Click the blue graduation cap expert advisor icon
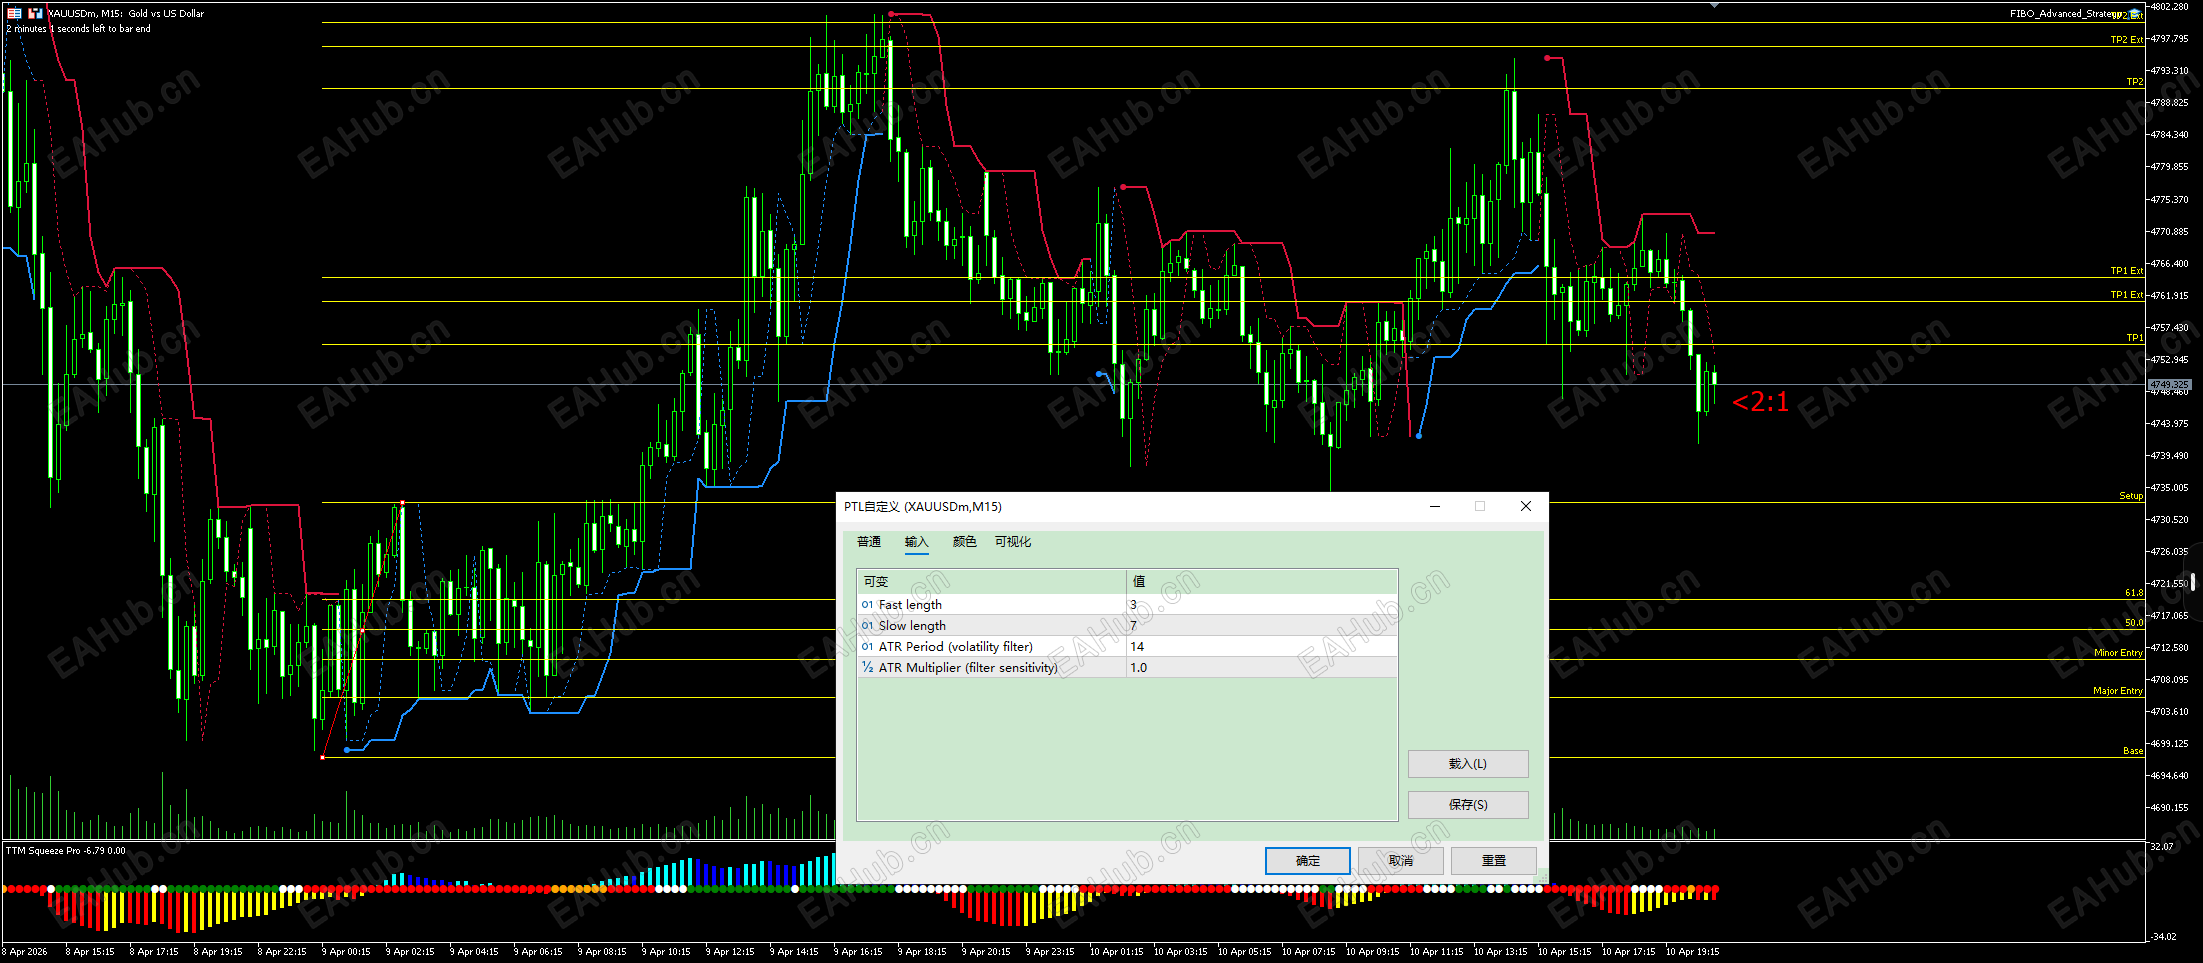This screenshot has width=2203, height=963. point(2135,13)
